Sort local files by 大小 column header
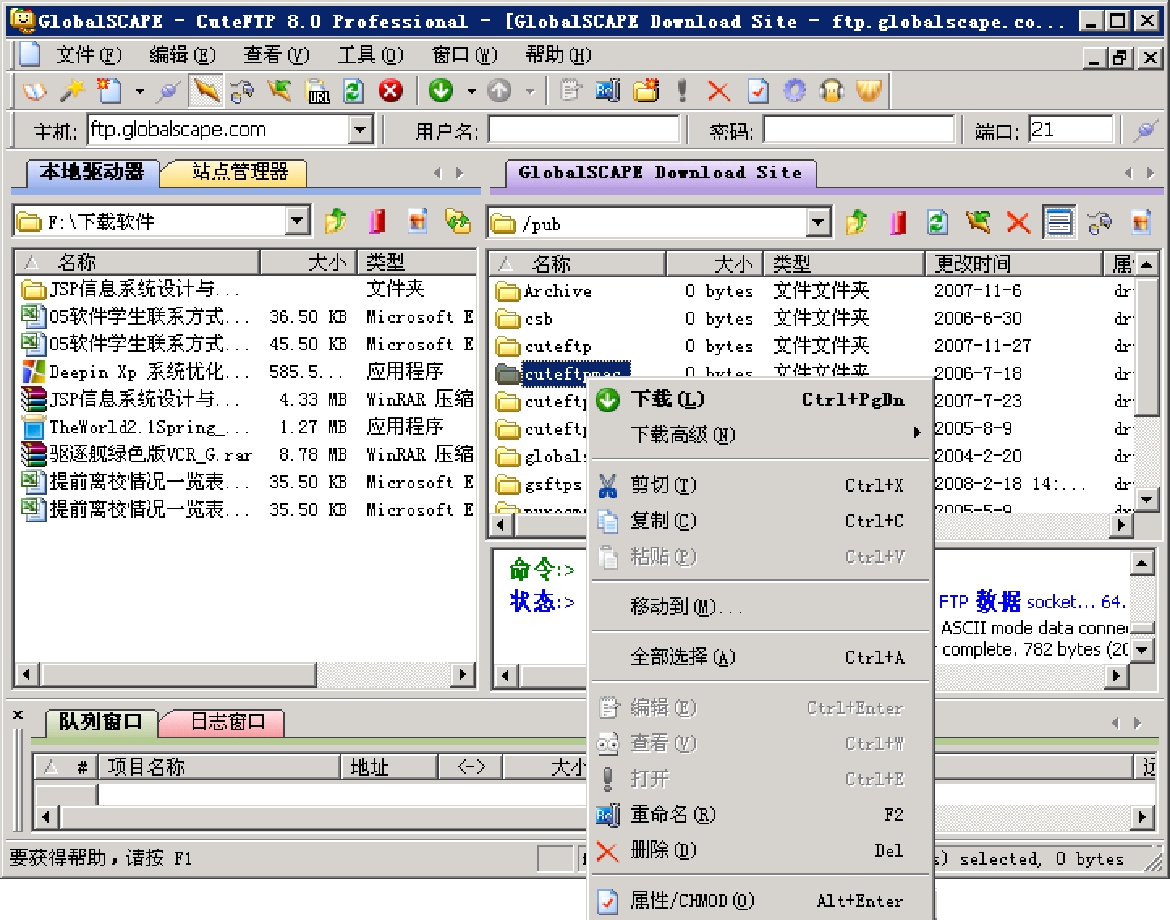Screen dimensions: 1170x920 (308, 263)
